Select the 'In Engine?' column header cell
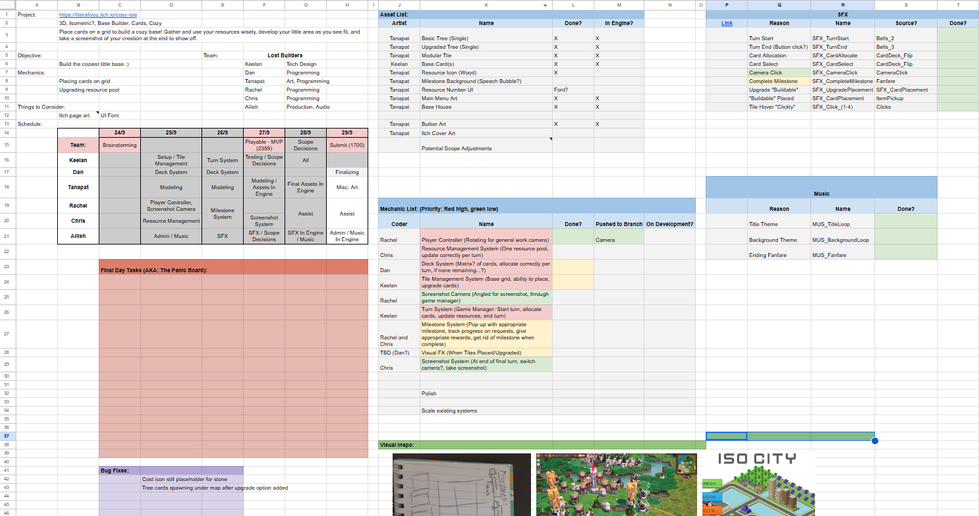The width and height of the screenshot is (979, 516). pos(619,23)
